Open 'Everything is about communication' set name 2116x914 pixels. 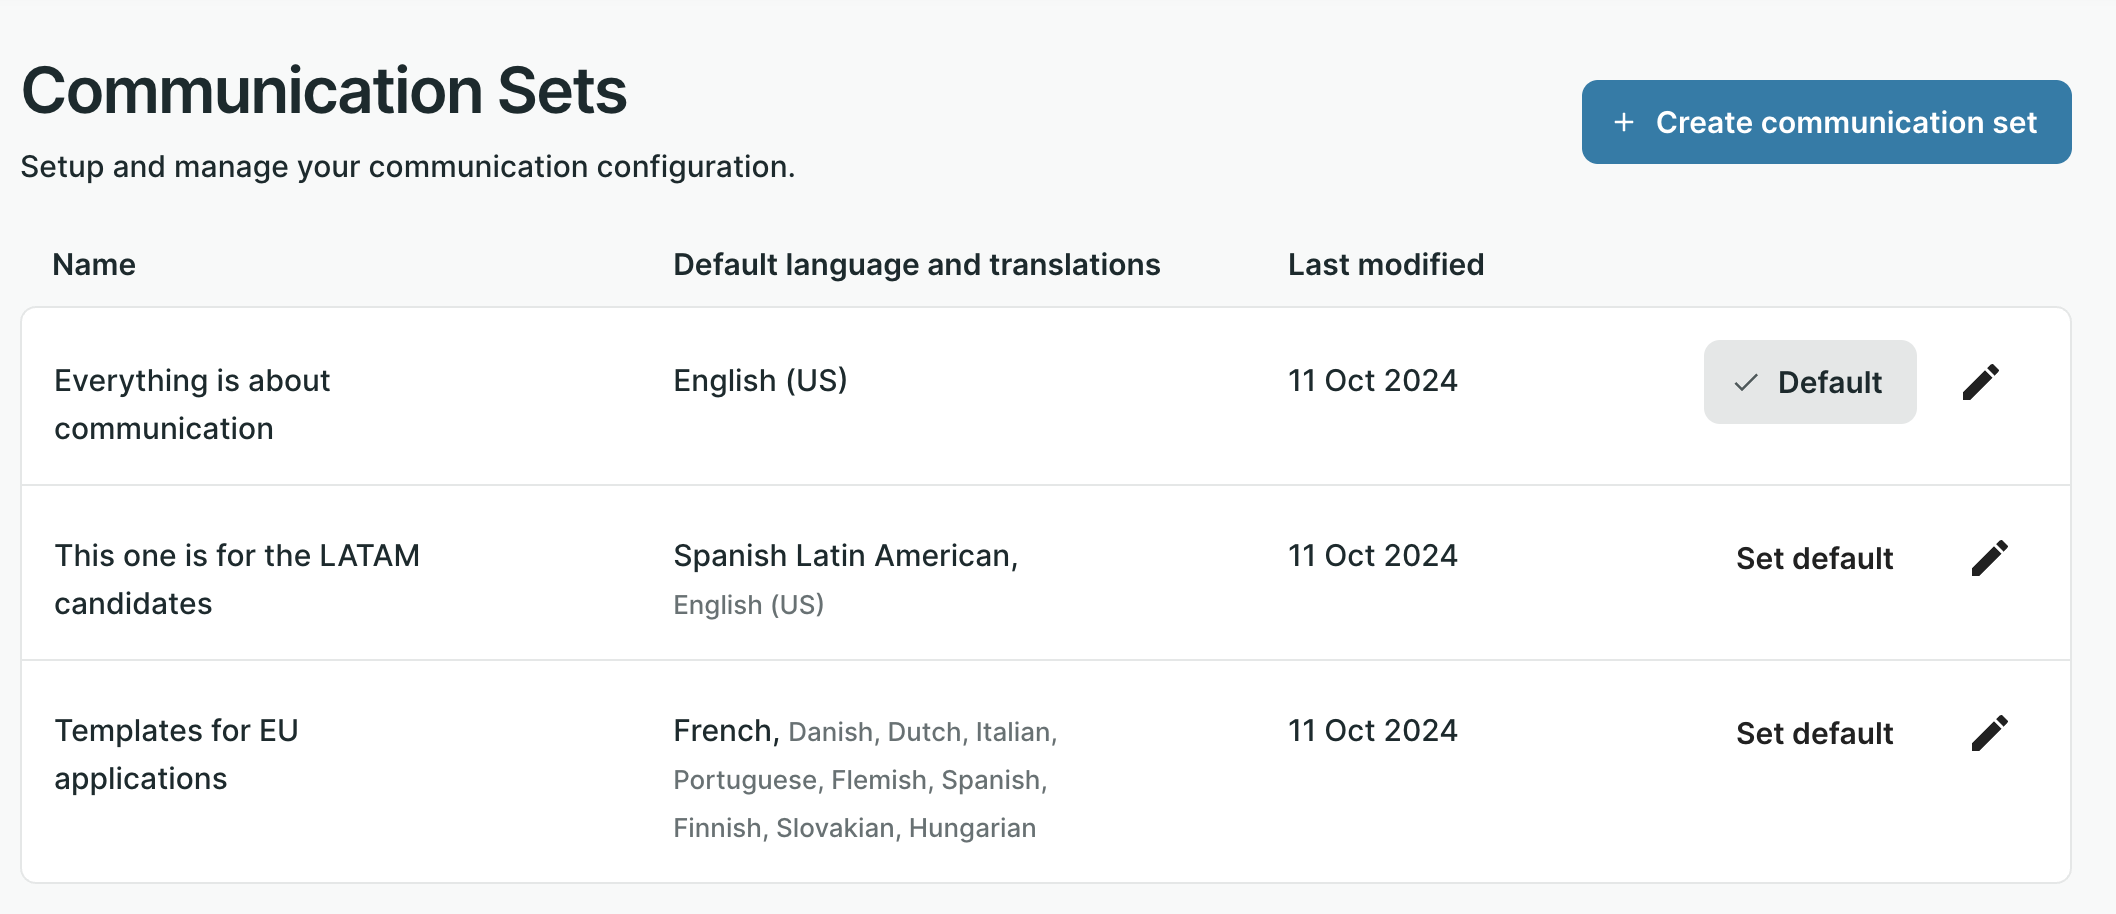coord(192,404)
